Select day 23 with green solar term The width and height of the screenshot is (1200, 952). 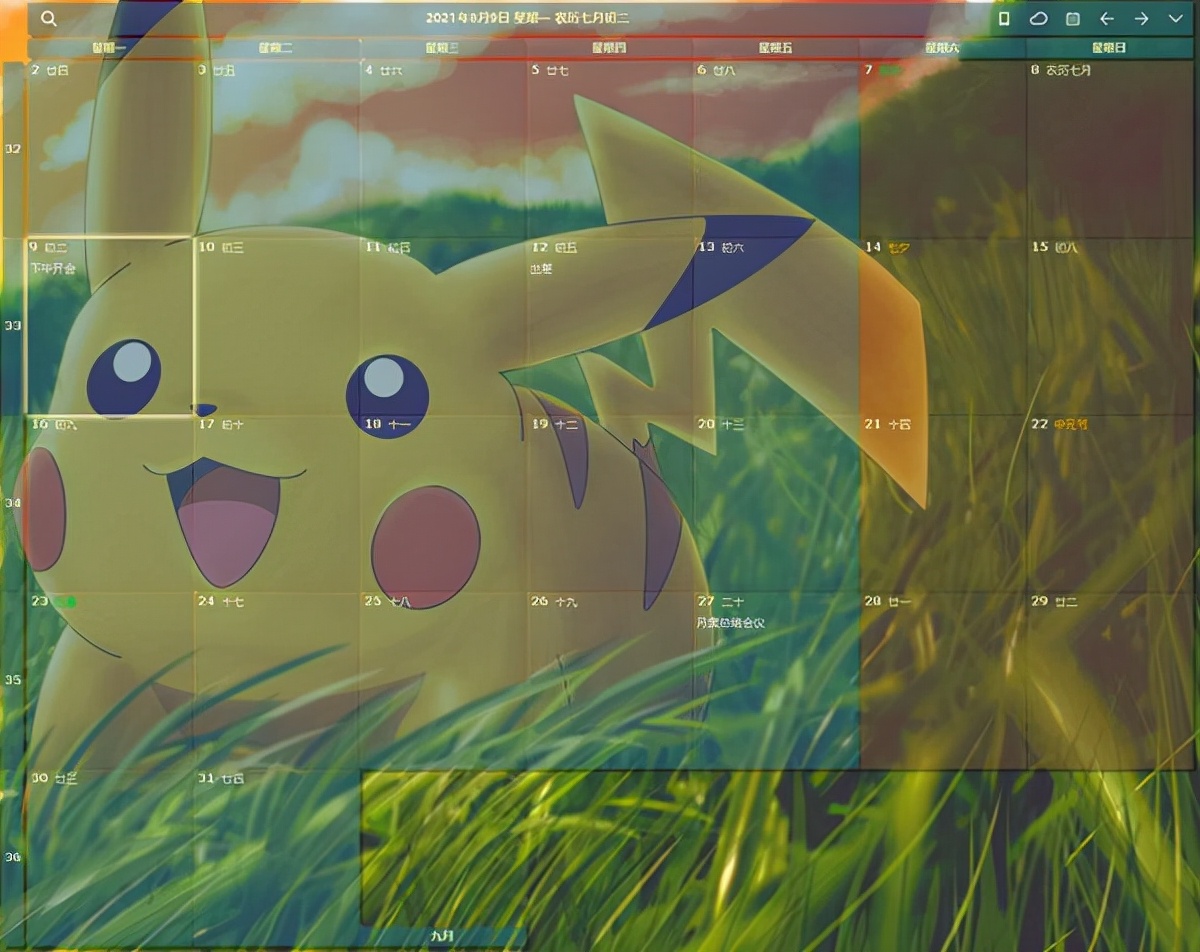[x=110, y=680]
